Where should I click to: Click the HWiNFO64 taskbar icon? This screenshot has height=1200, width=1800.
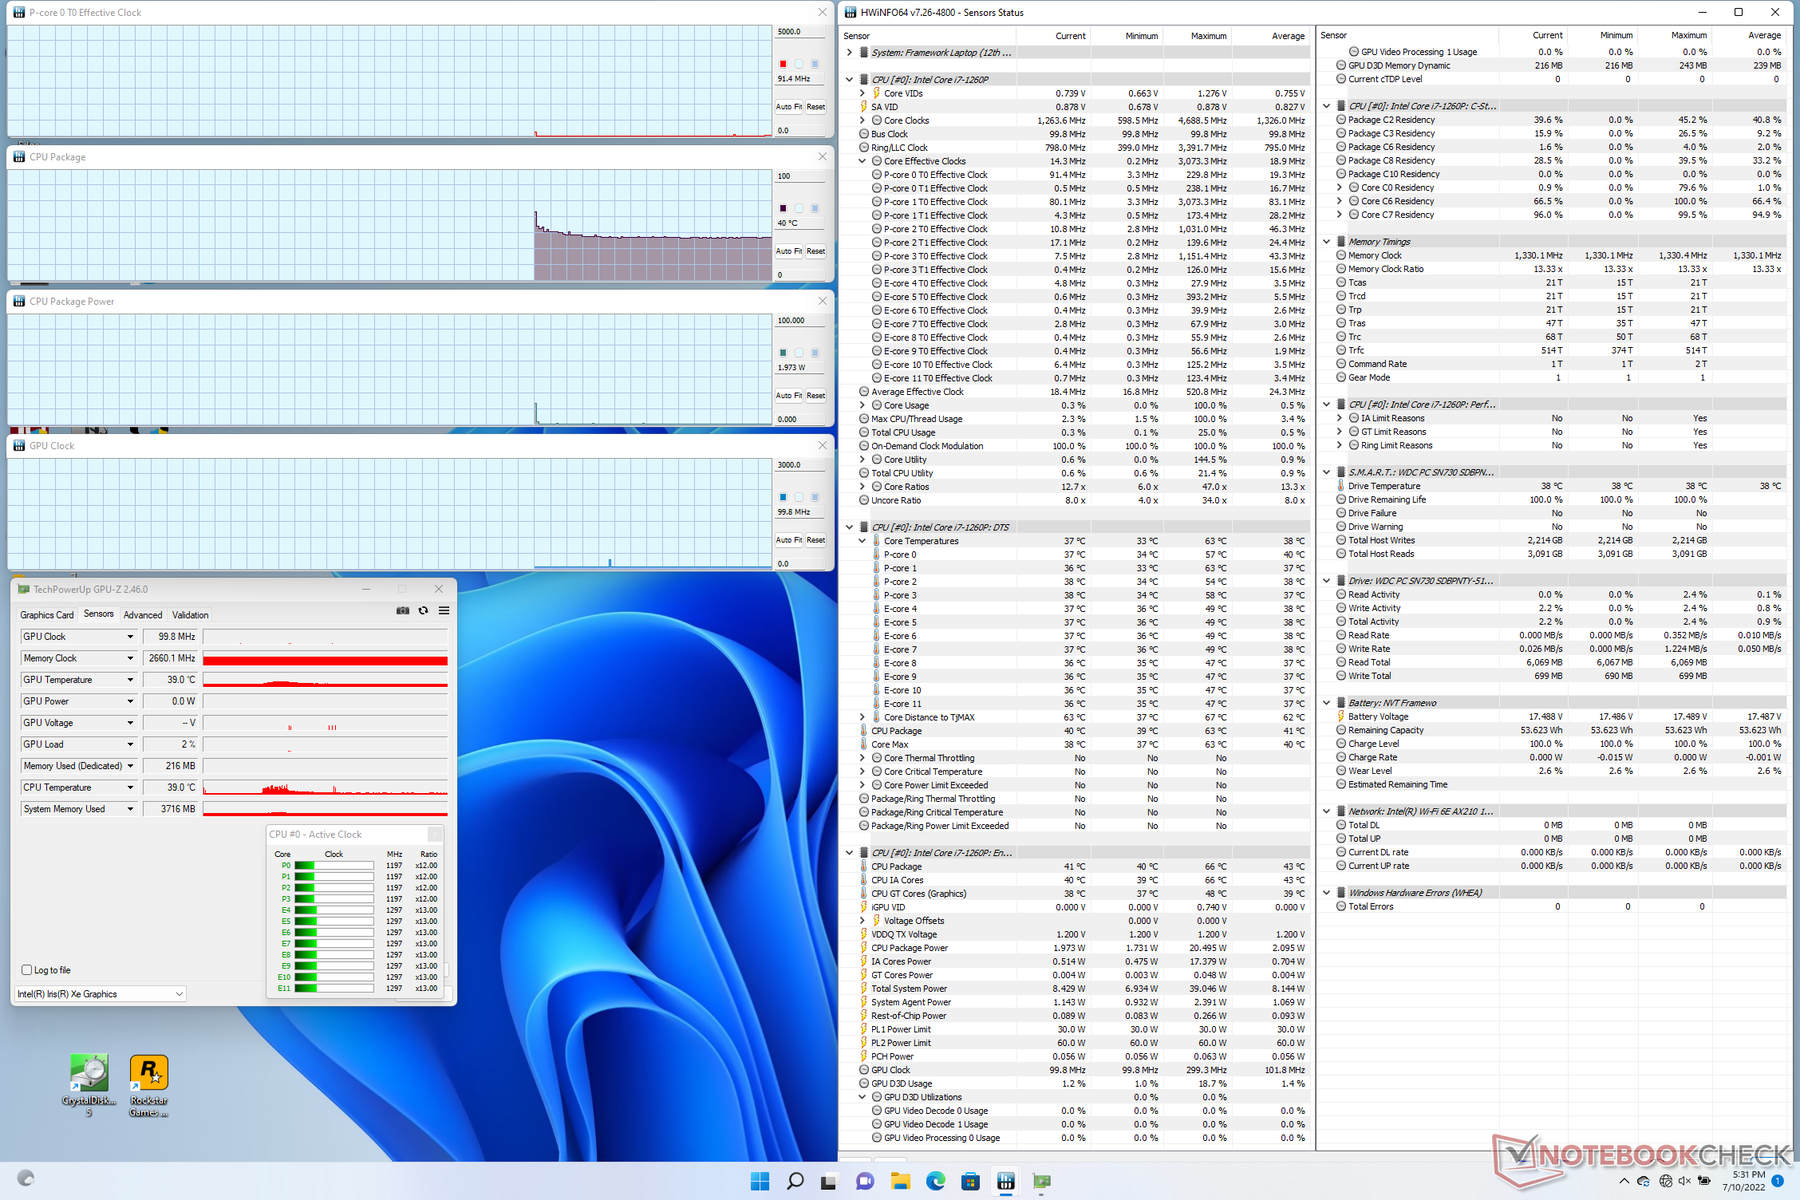click(x=1006, y=1181)
